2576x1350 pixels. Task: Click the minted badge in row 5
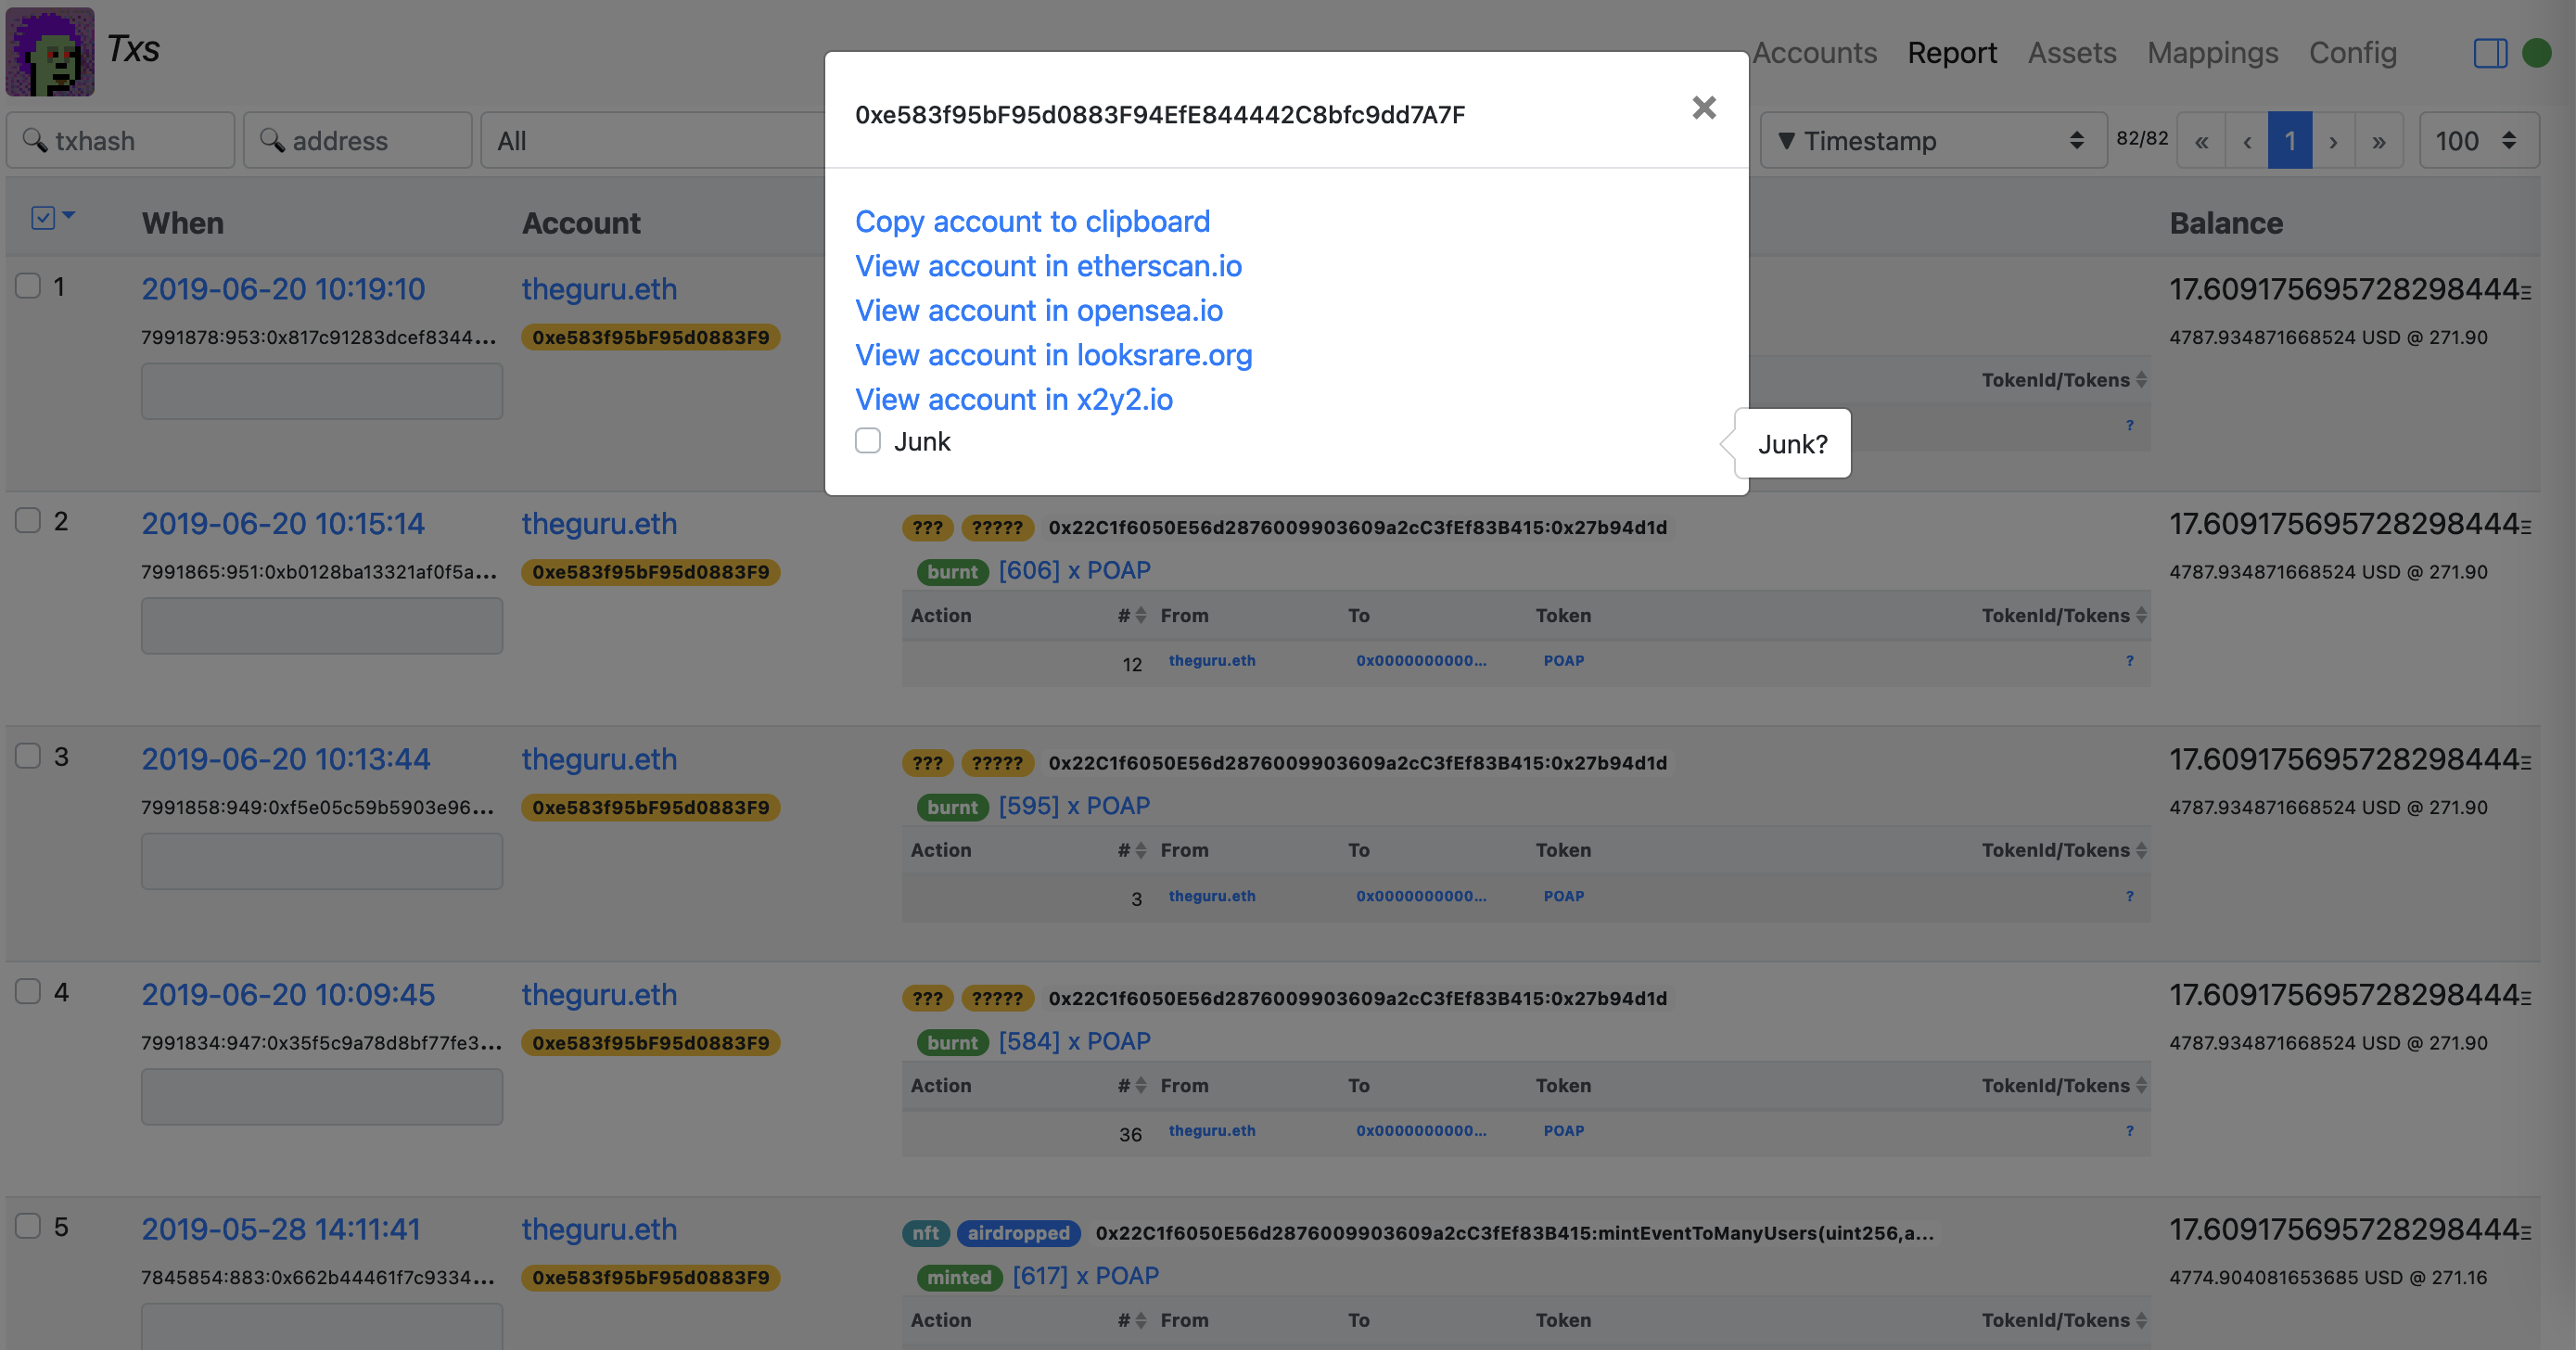tap(959, 1278)
